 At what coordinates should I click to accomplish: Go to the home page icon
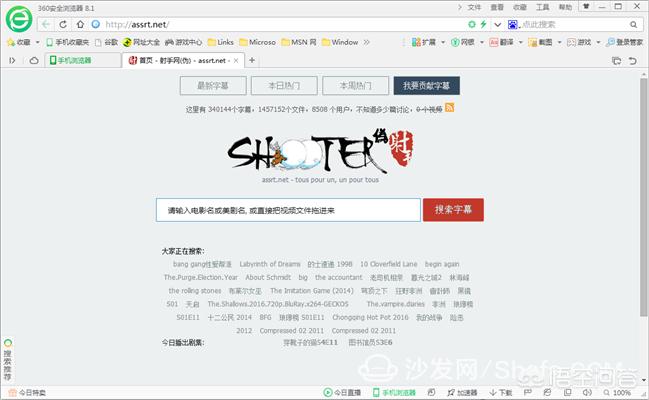point(80,24)
